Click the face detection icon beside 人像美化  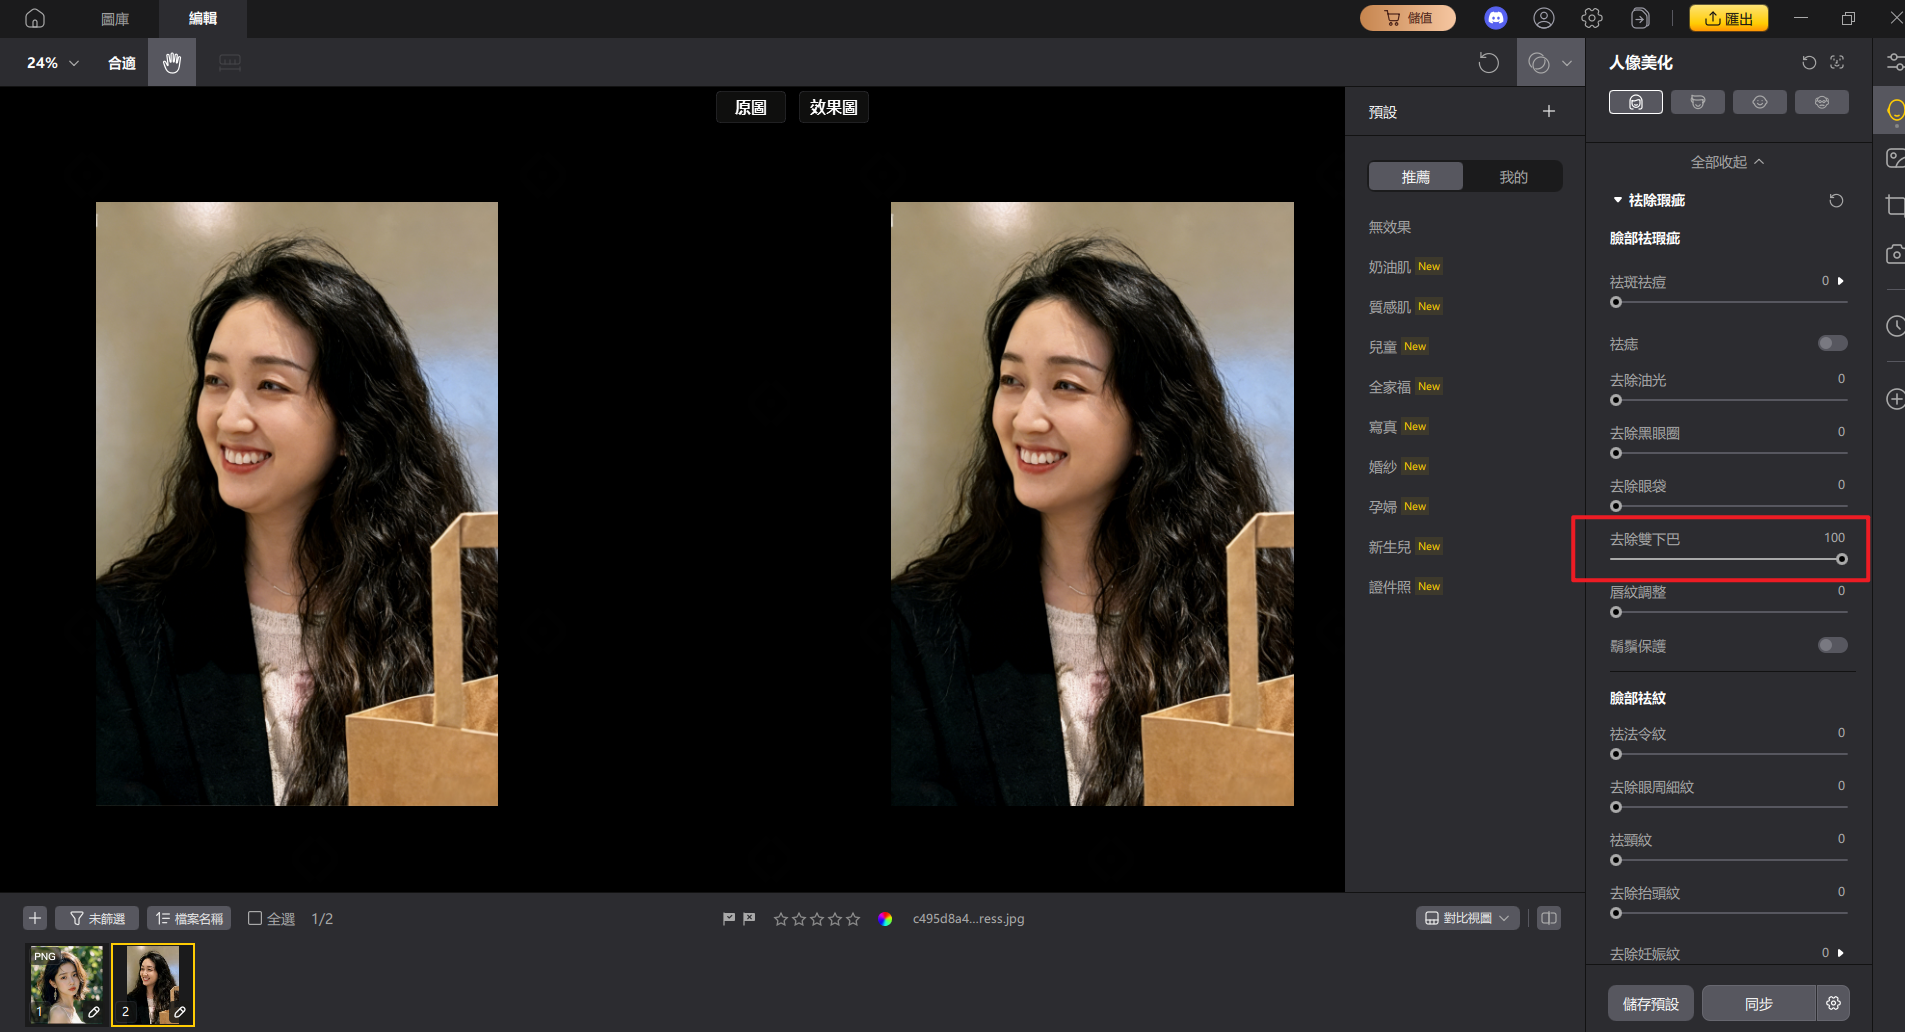coord(1836,62)
